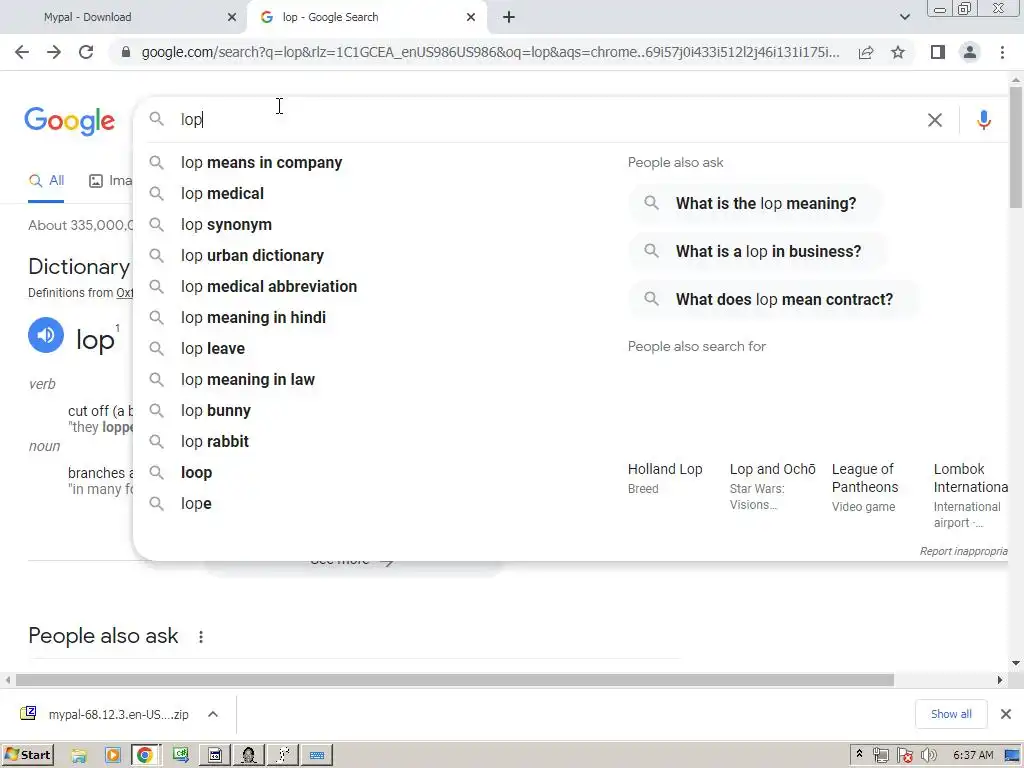1024x768 pixels.
Task: Click What does lop mean contract?
Action: 773,299
